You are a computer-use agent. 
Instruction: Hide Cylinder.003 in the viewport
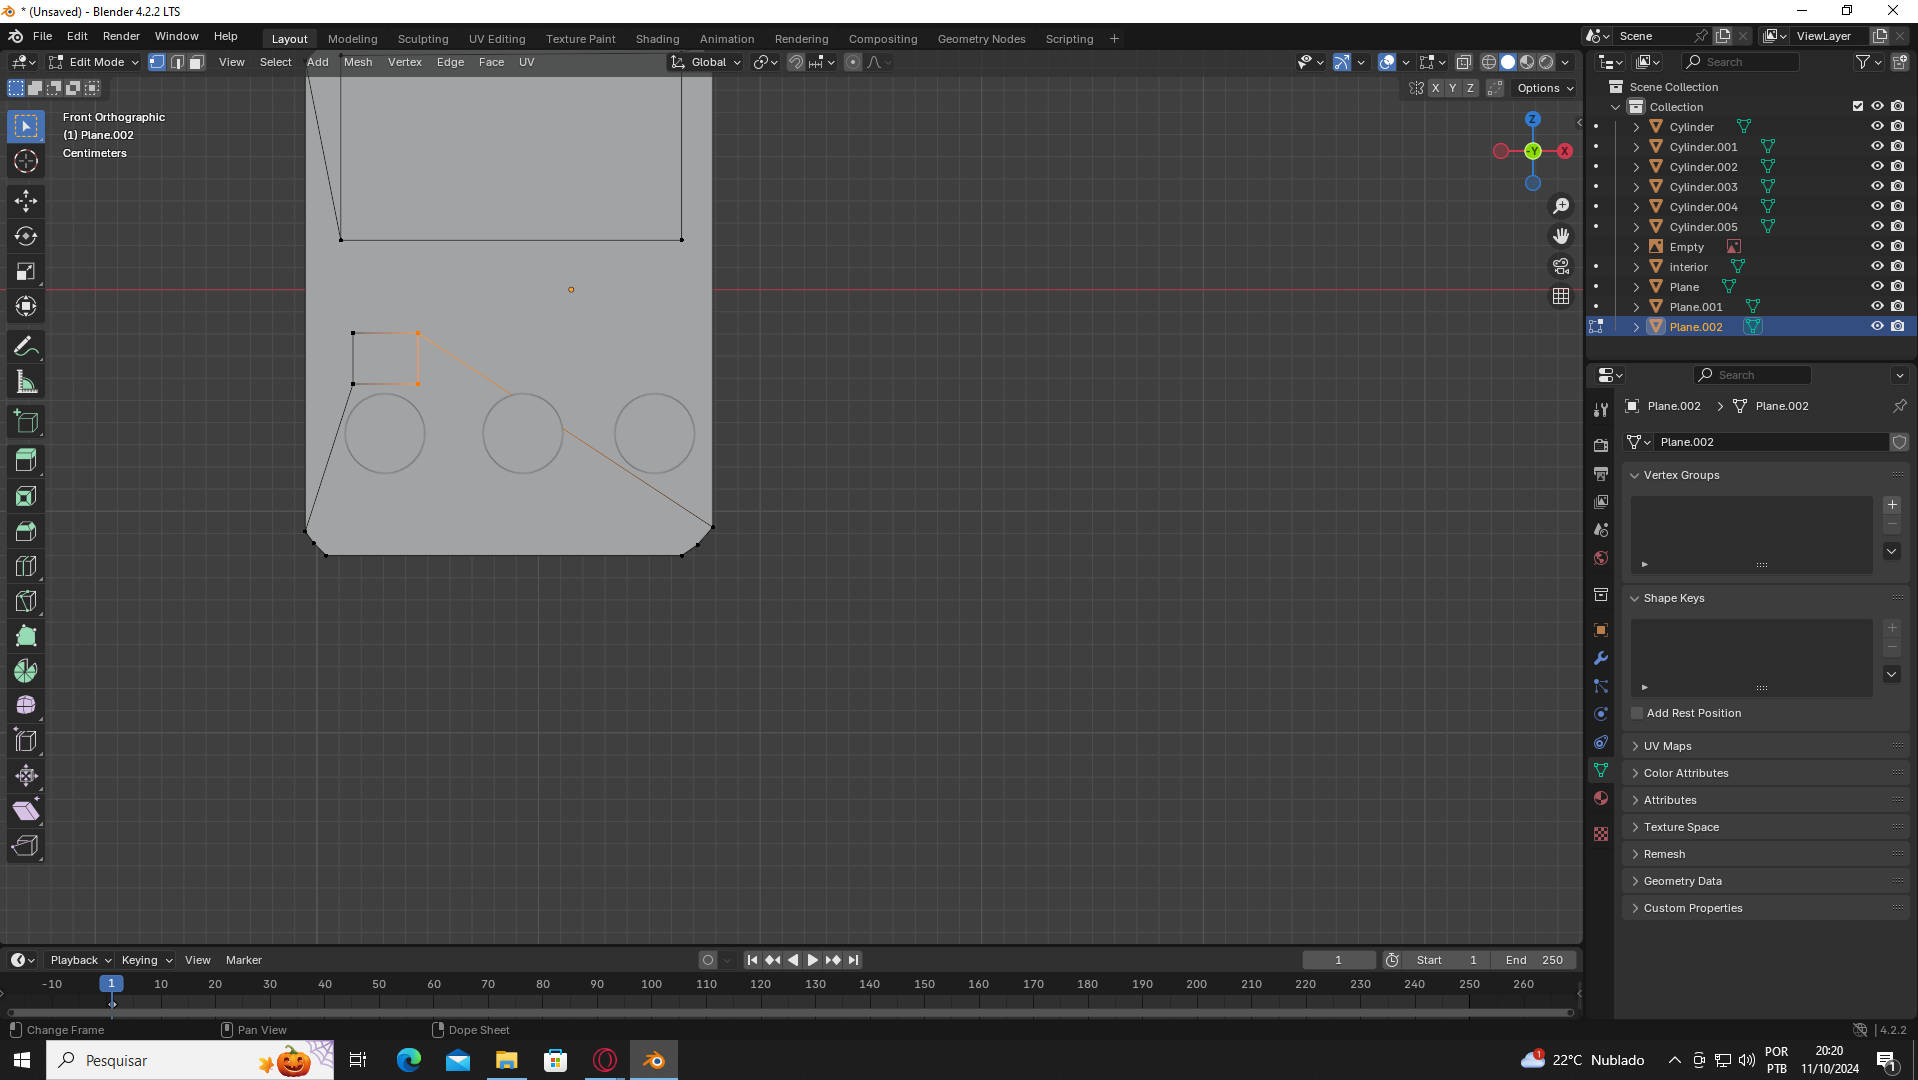1877,187
